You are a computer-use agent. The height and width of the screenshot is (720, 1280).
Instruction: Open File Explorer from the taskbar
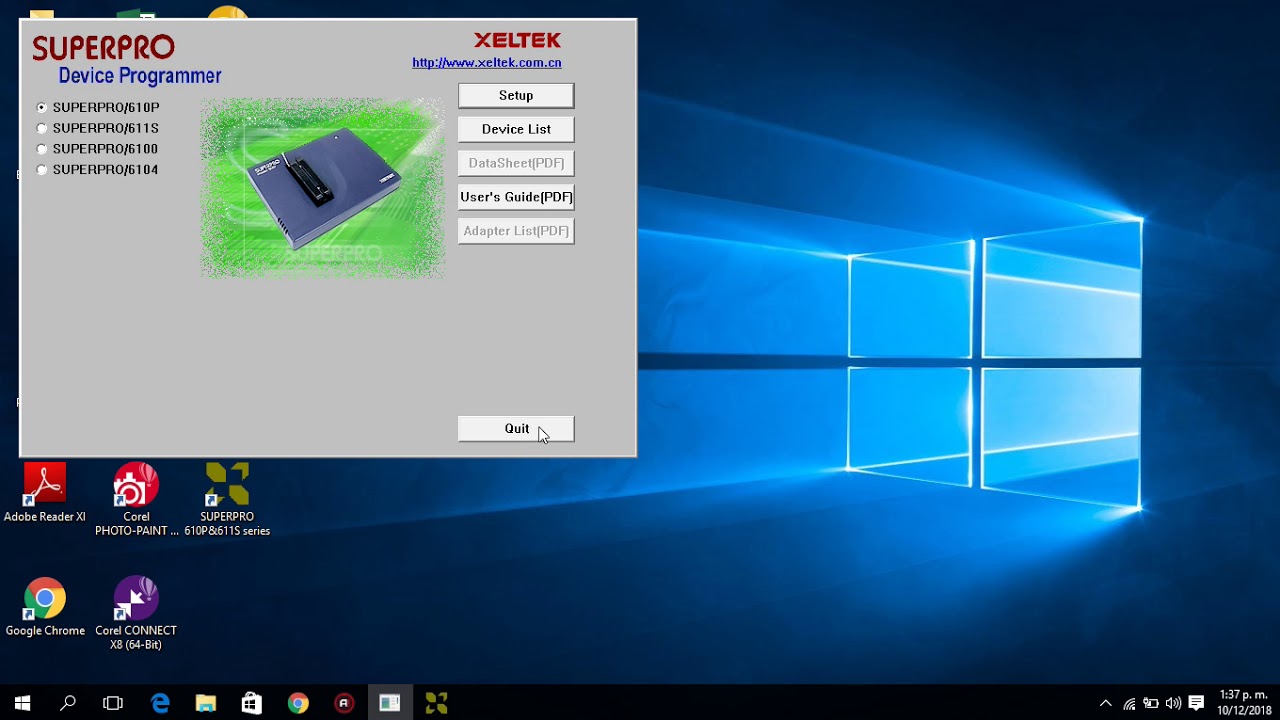click(x=206, y=703)
